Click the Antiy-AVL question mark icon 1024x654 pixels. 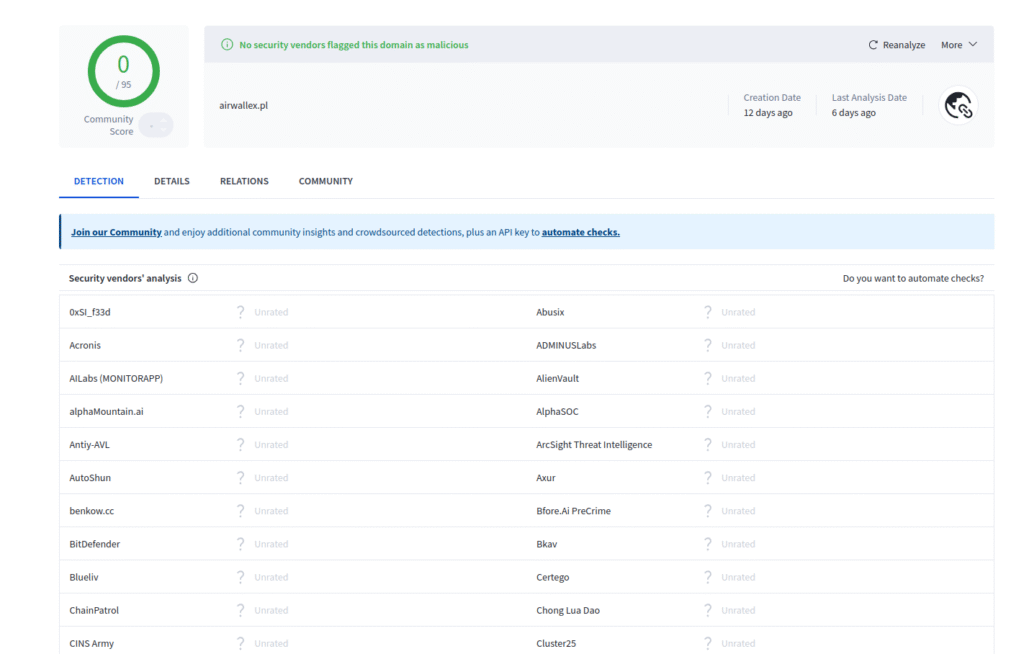(240, 444)
